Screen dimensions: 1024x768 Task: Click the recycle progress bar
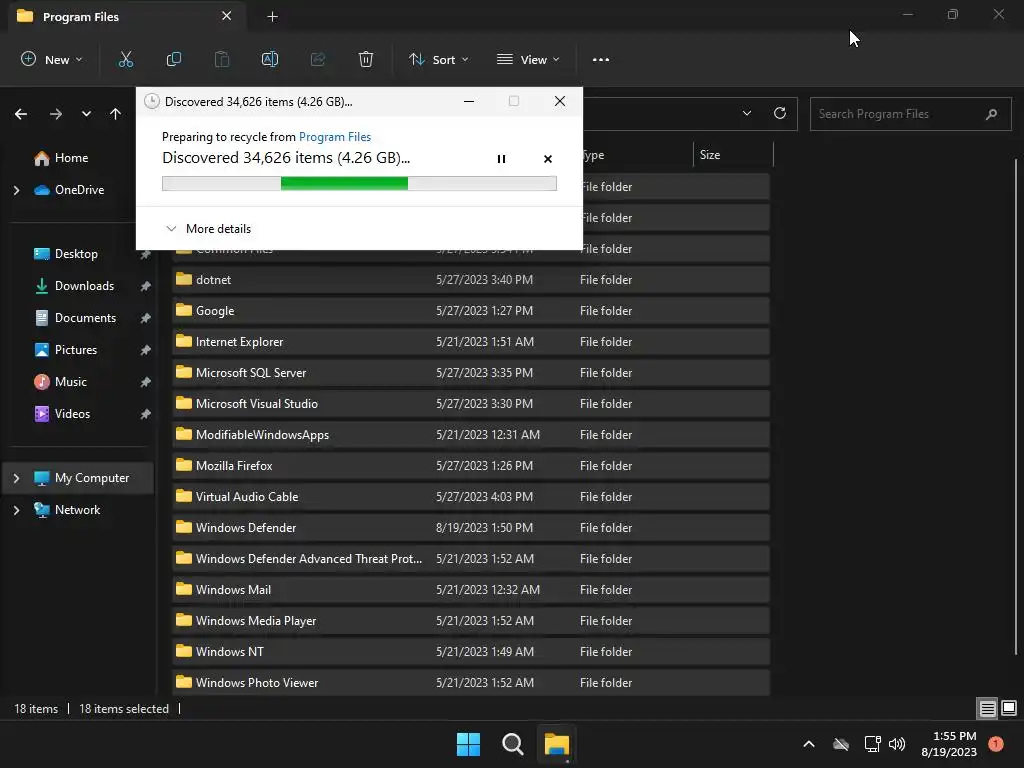click(359, 184)
